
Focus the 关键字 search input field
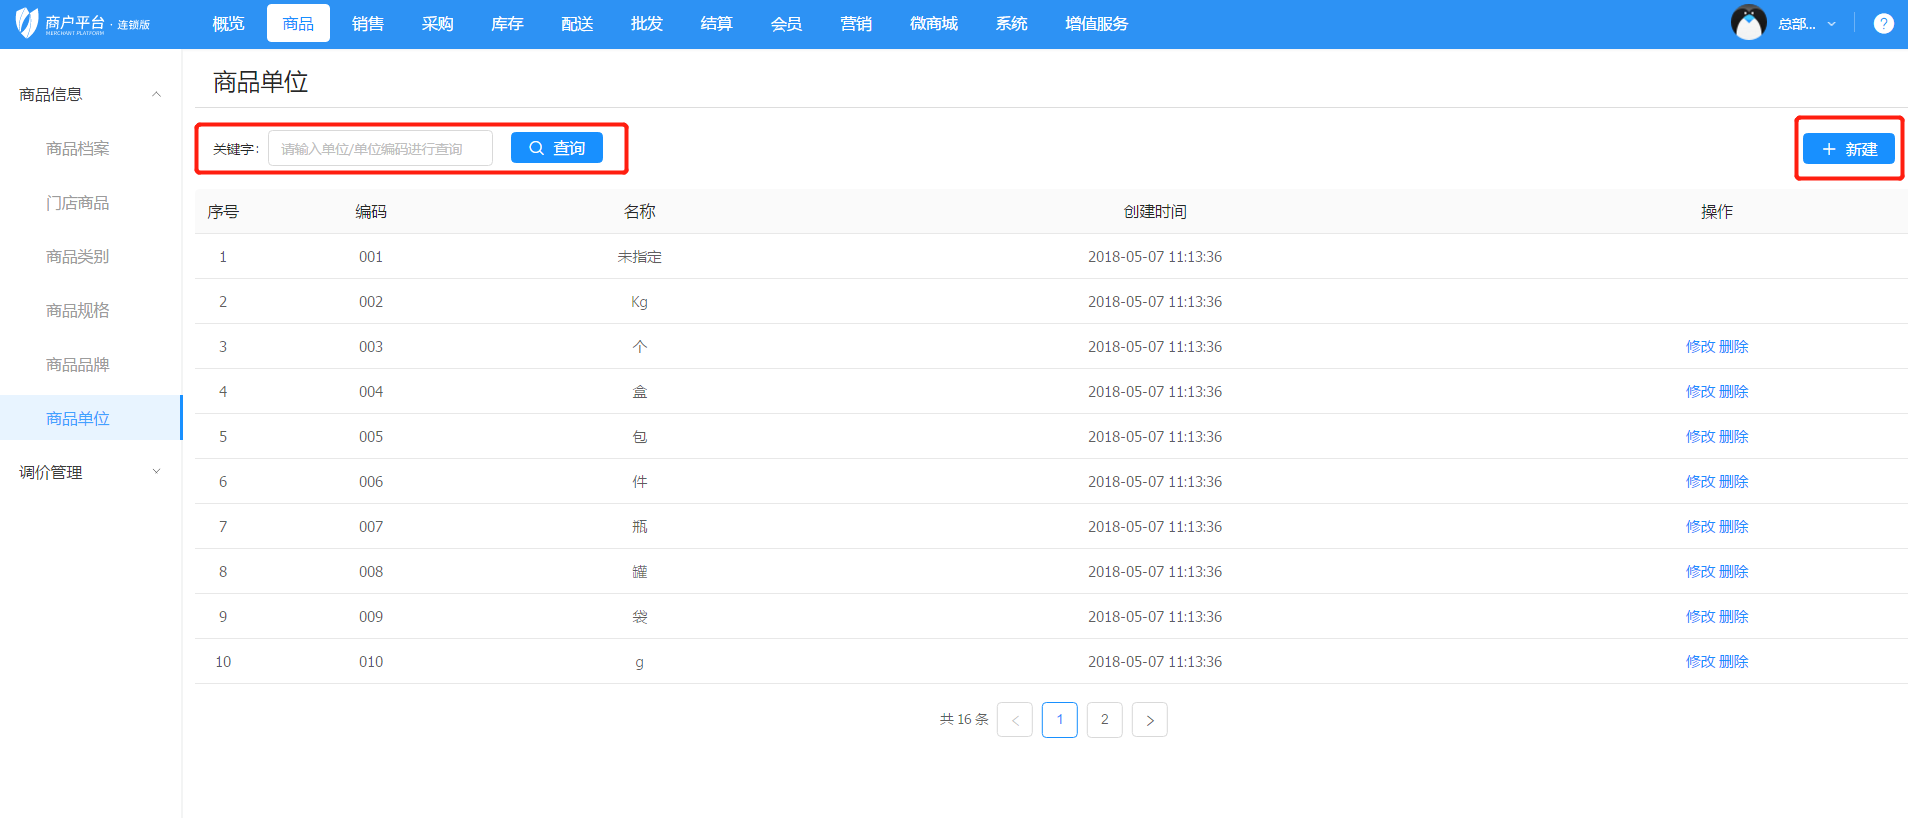coord(380,149)
